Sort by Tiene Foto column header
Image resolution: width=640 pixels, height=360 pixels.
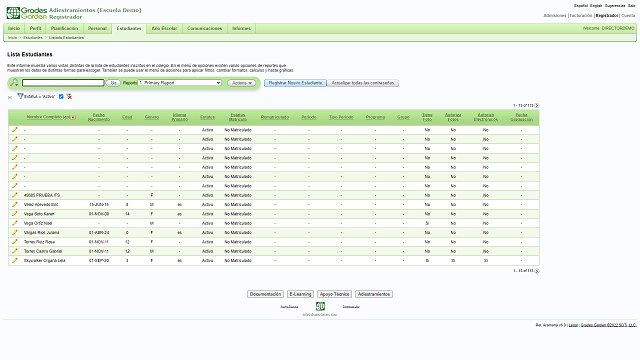pyautogui.click(x=427, y=117)
